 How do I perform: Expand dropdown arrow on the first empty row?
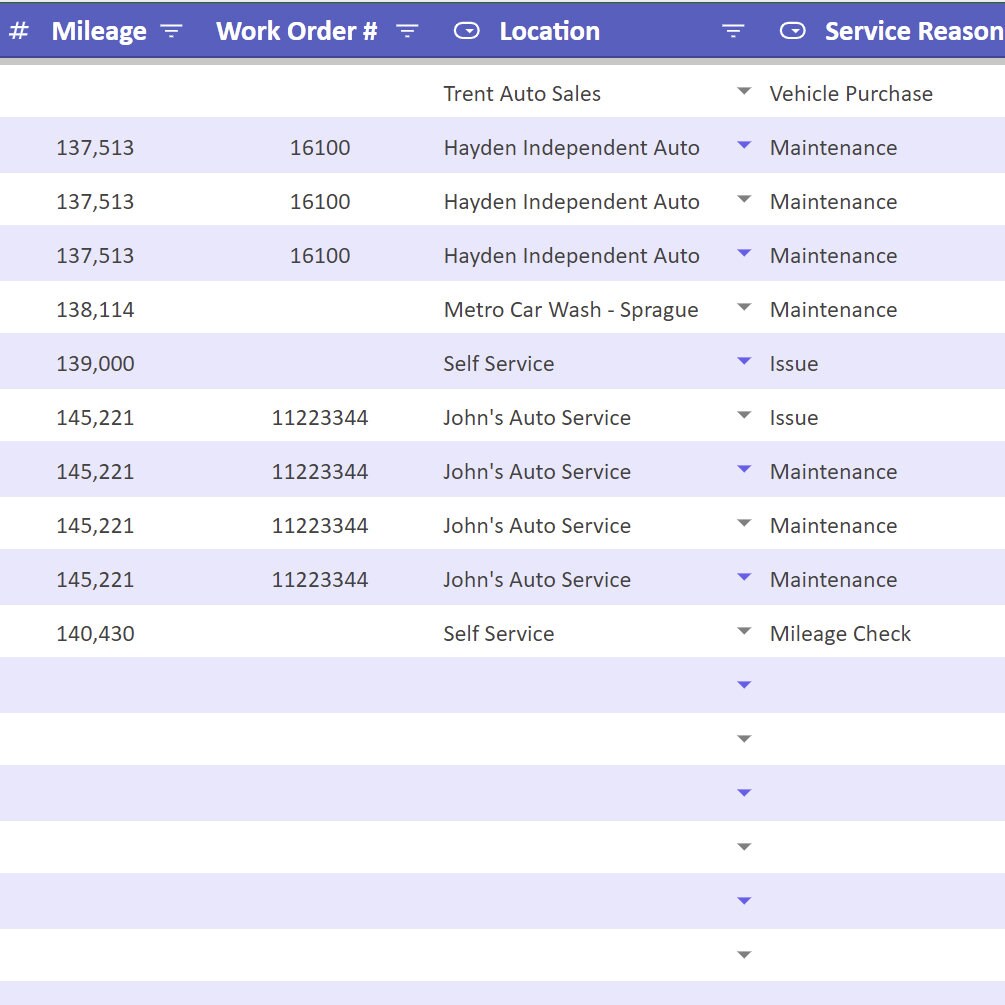743,684
